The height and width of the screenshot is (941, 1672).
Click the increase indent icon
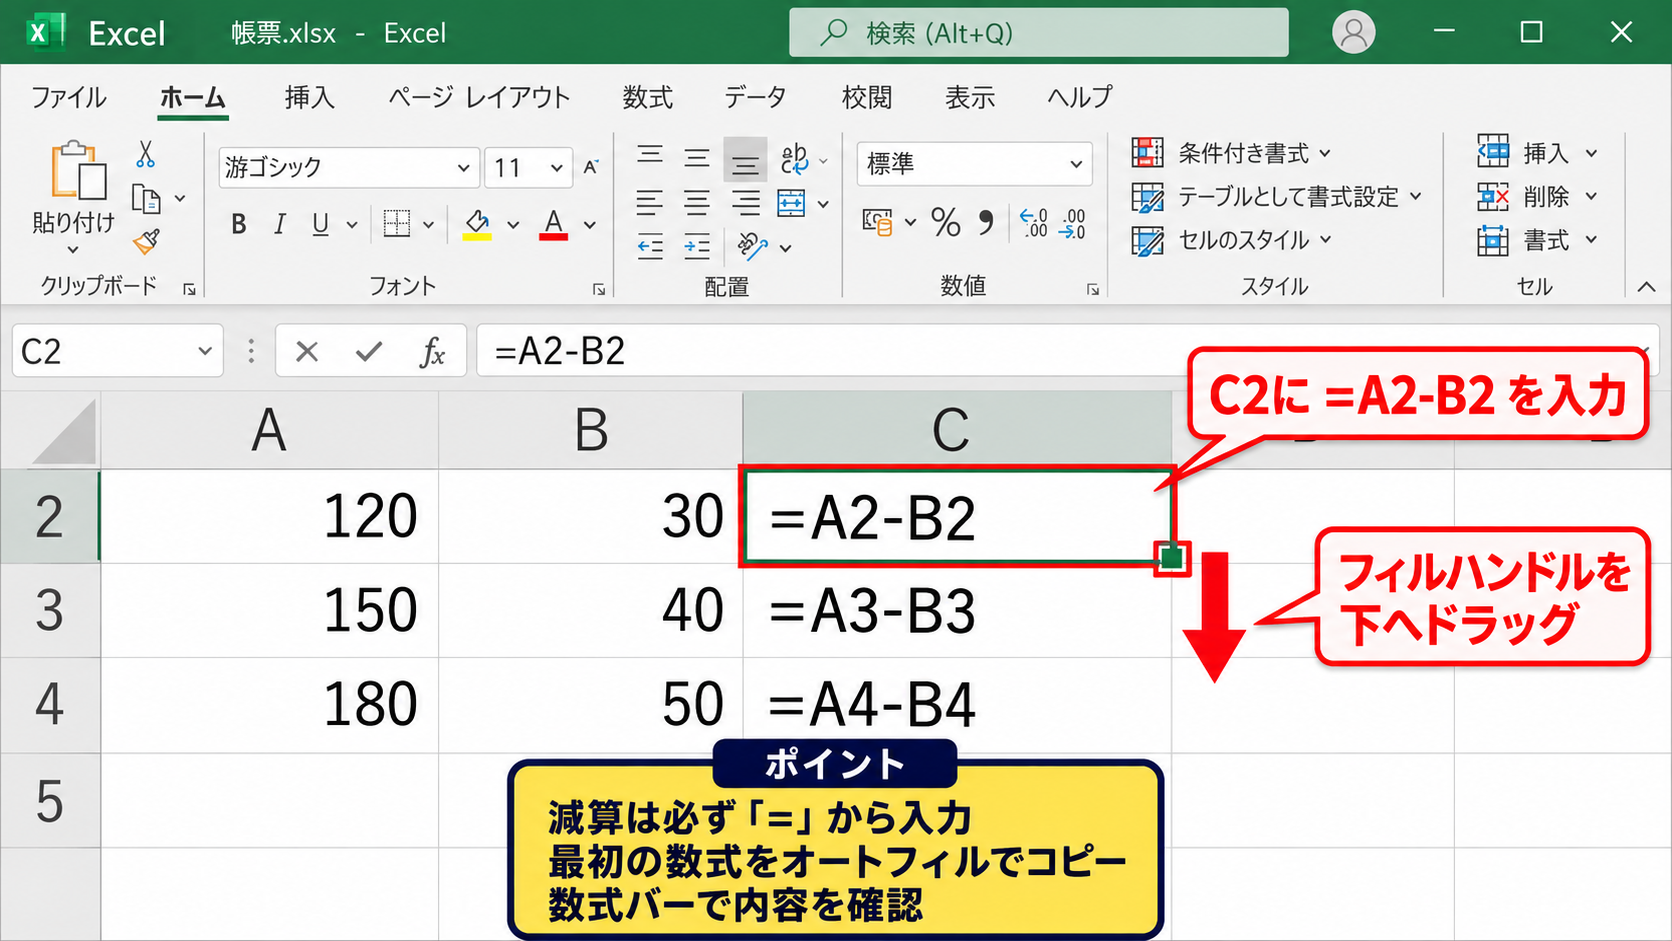pos(697,246)
